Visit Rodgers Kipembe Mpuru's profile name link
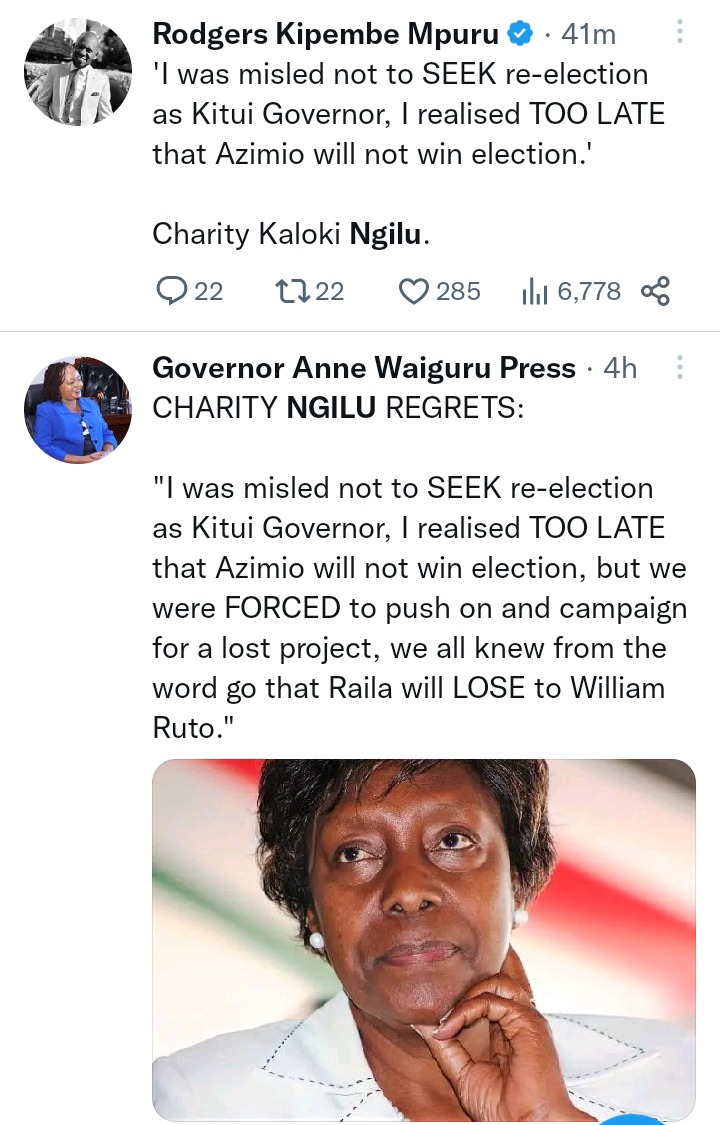This screenshot has width=720, height=1125. point(325,34)
